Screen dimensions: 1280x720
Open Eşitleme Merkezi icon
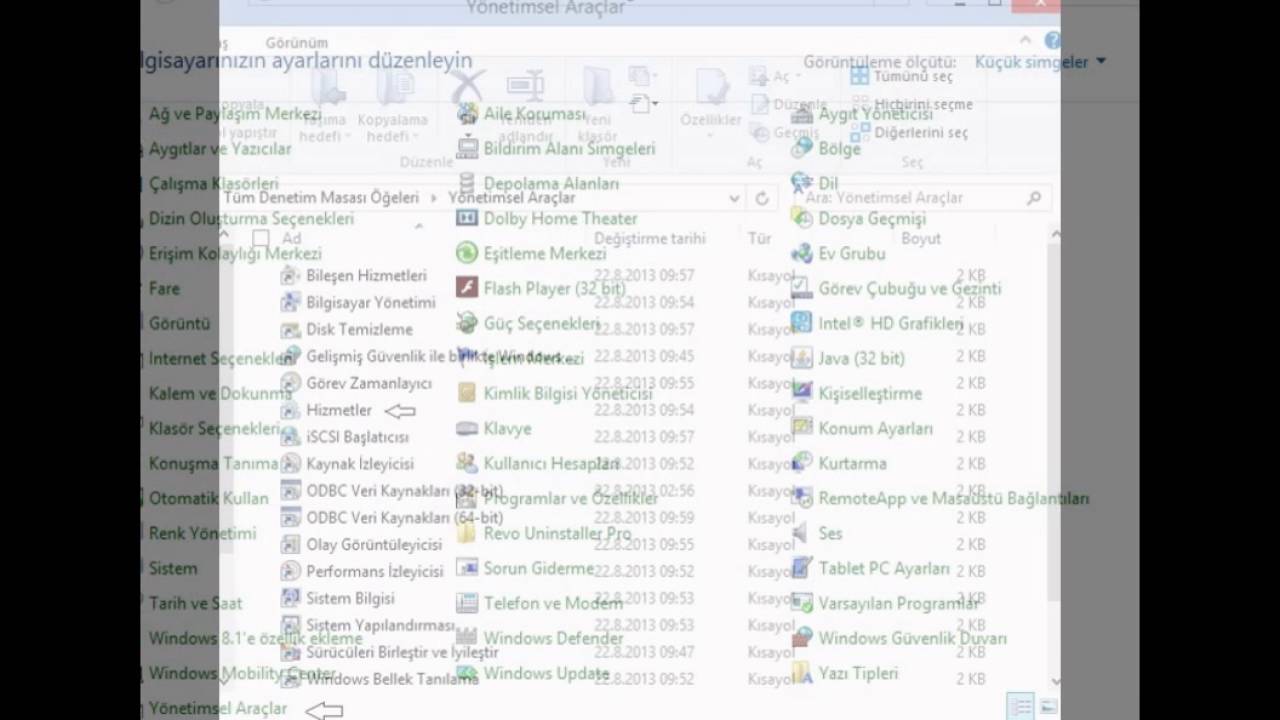tap(467, 253)
